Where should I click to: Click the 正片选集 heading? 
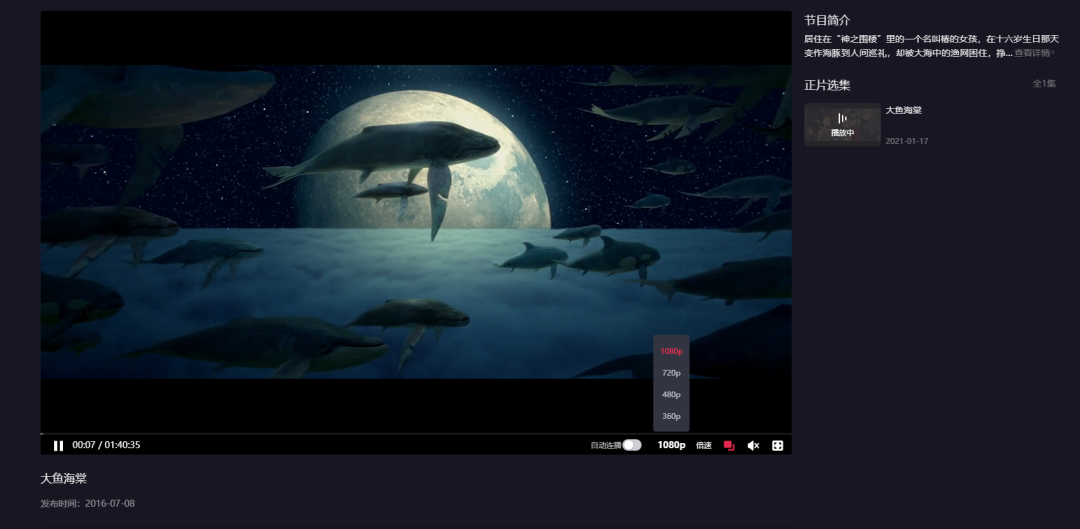(x=827, y=85)
